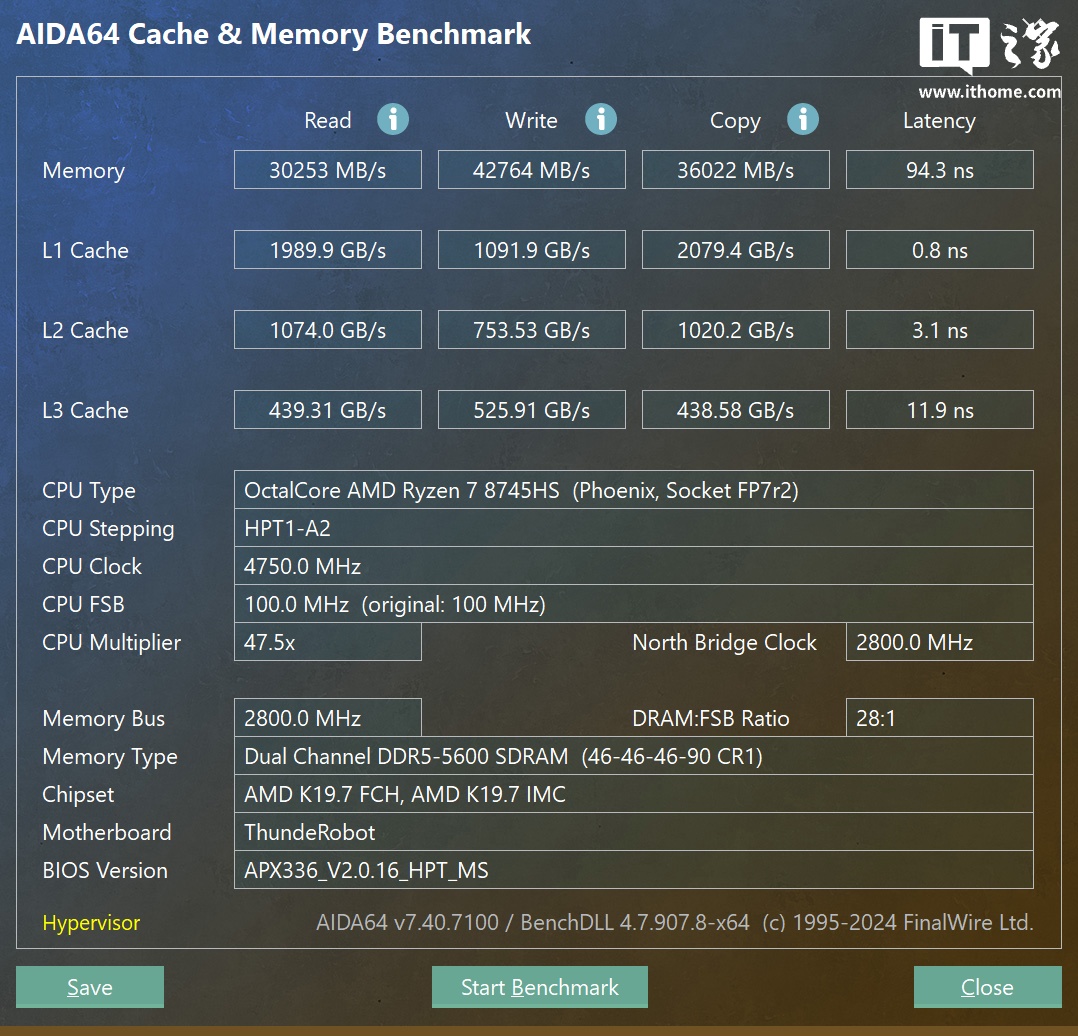Click the North Bridge Clock value
Viewport: 1078px width, 1036px height.
(940, 642)
